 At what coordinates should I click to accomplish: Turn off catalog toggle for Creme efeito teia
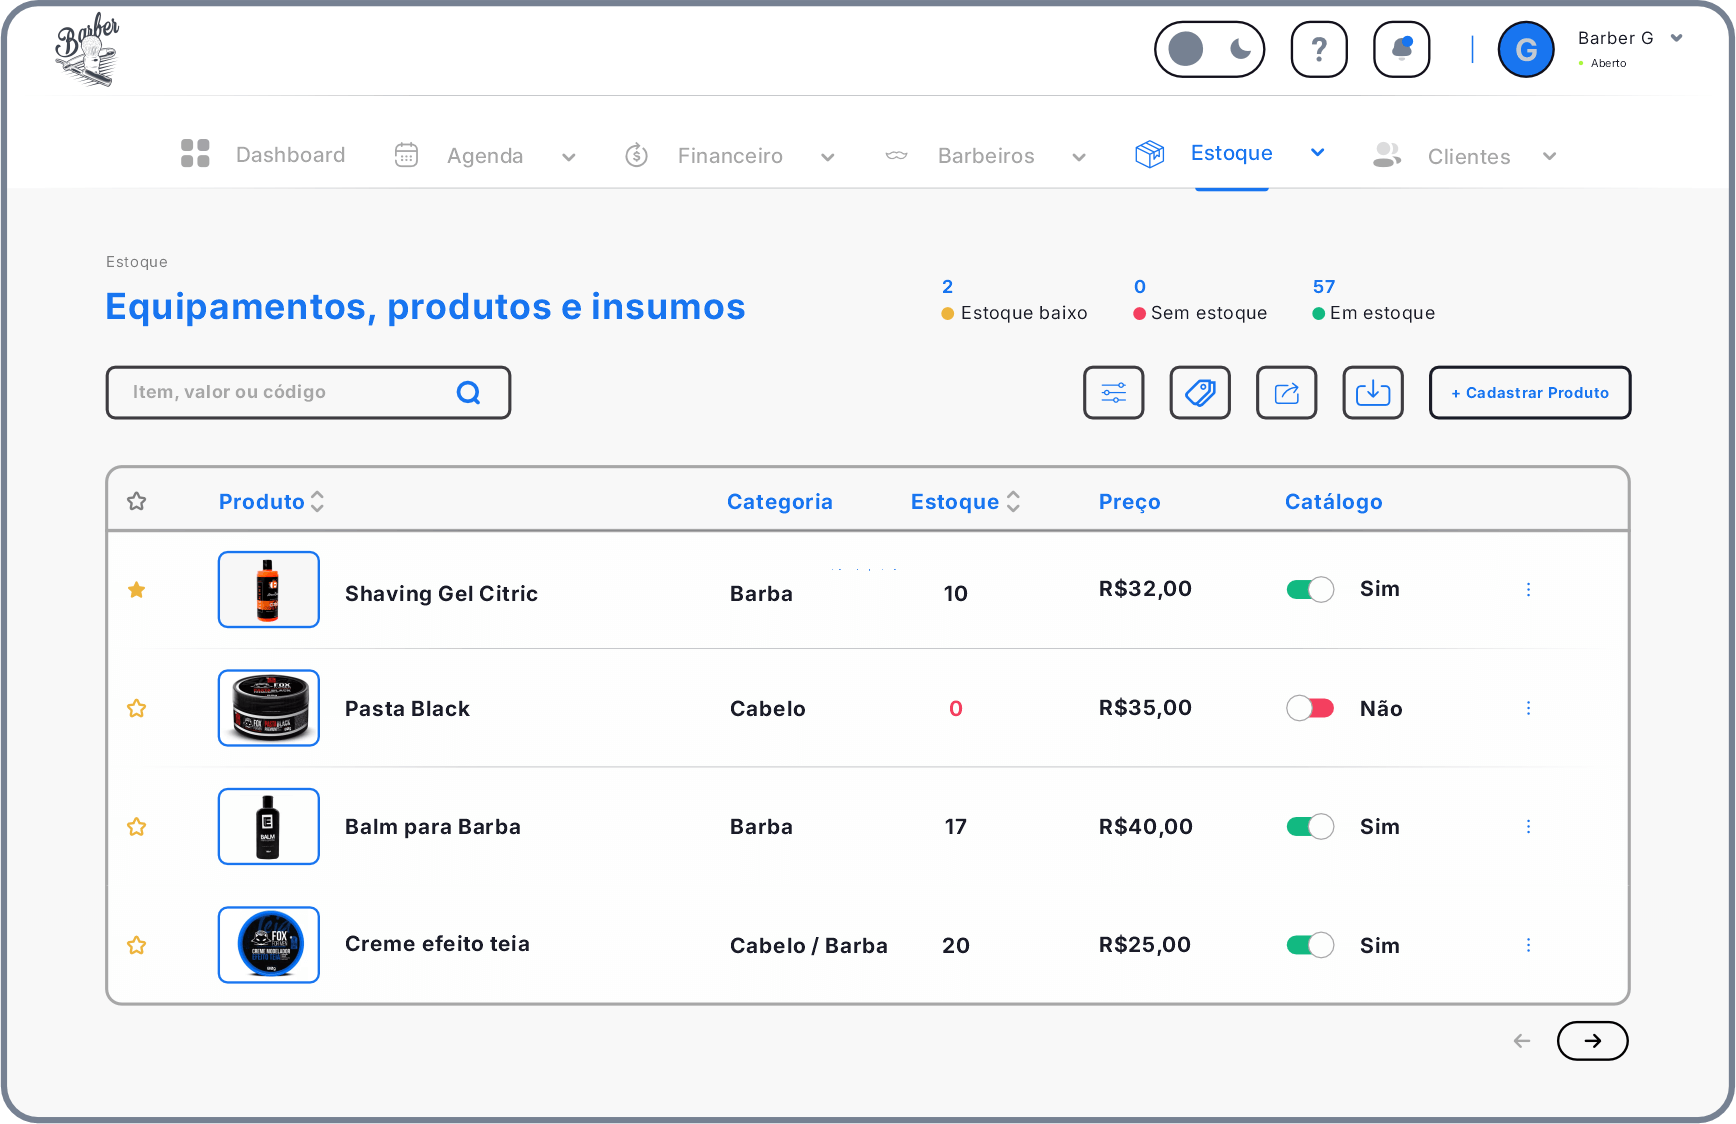(x=1310, y=945)
